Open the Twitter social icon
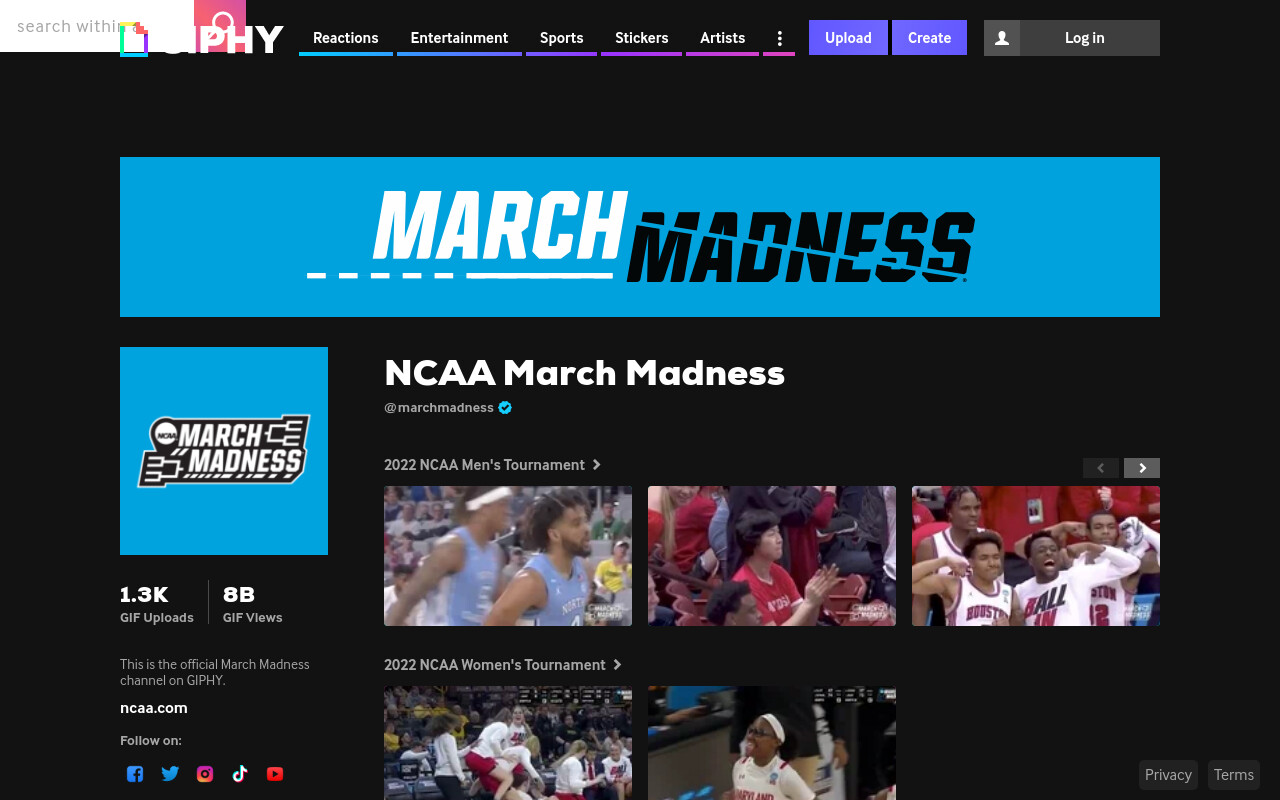 (x=170, y=773)
